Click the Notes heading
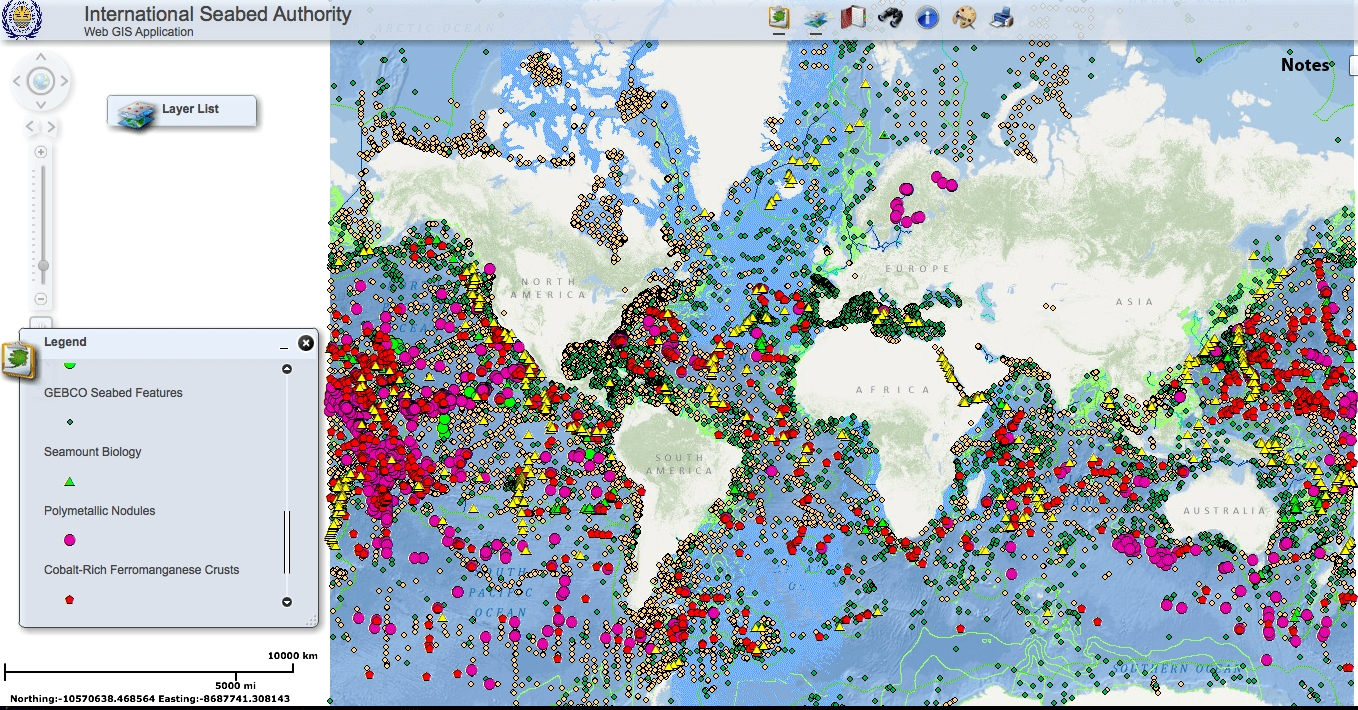 pyautogui.click(x=1305, y=65)
